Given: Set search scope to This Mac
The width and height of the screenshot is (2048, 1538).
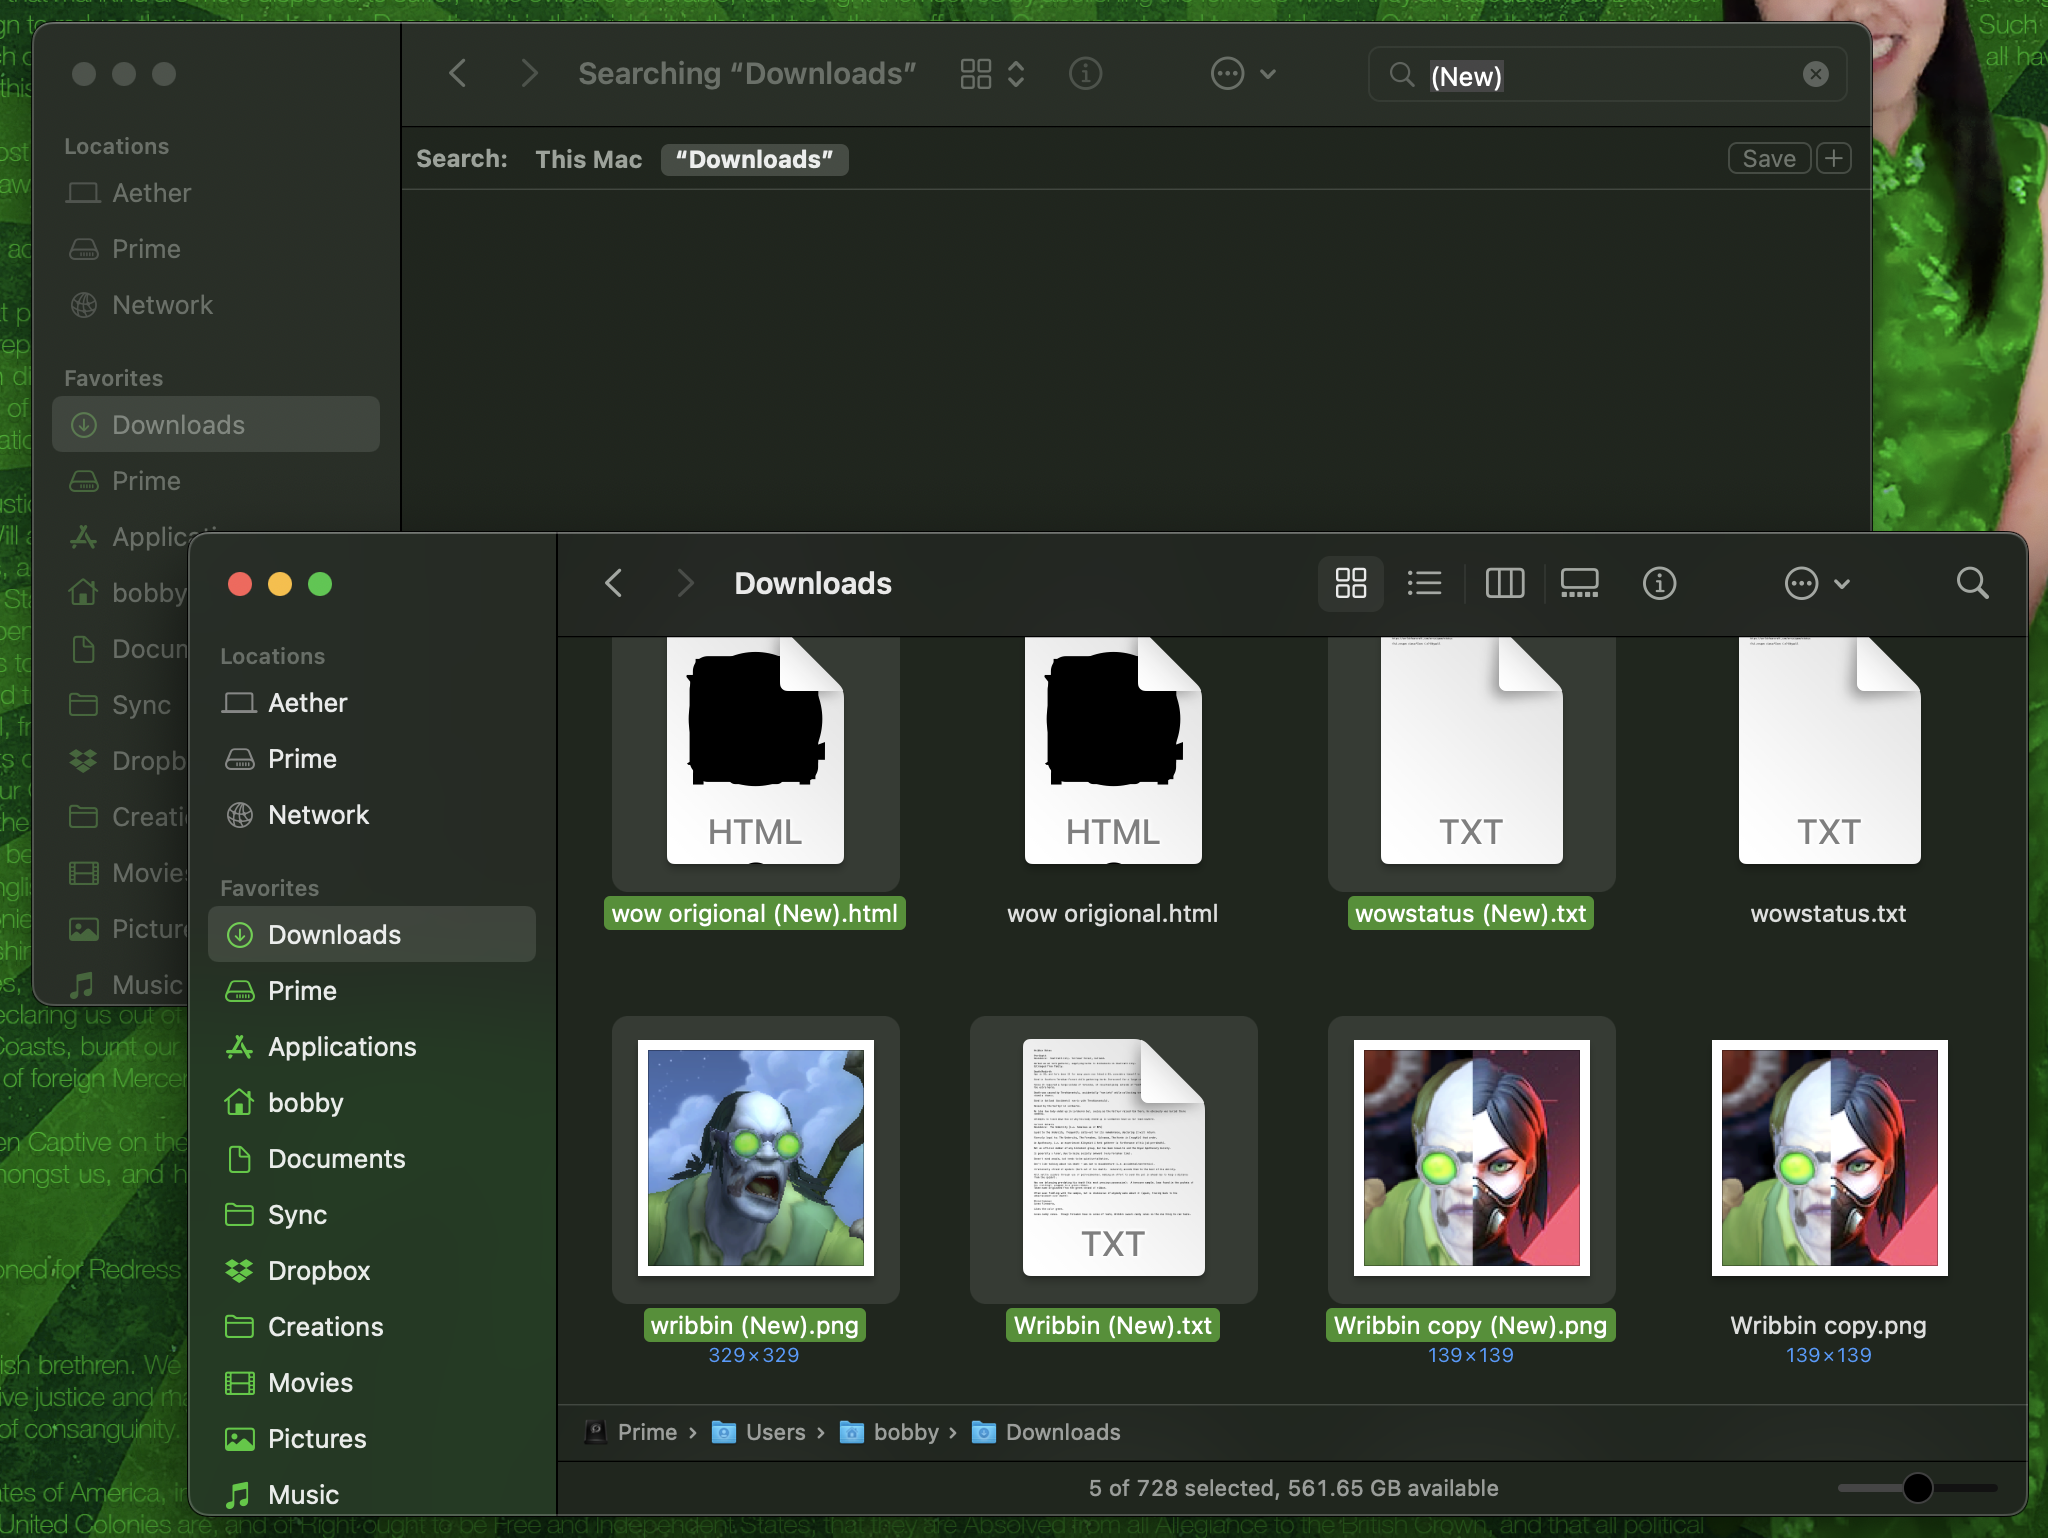Looking at the screenshot, I should click(x=588, y=160).
